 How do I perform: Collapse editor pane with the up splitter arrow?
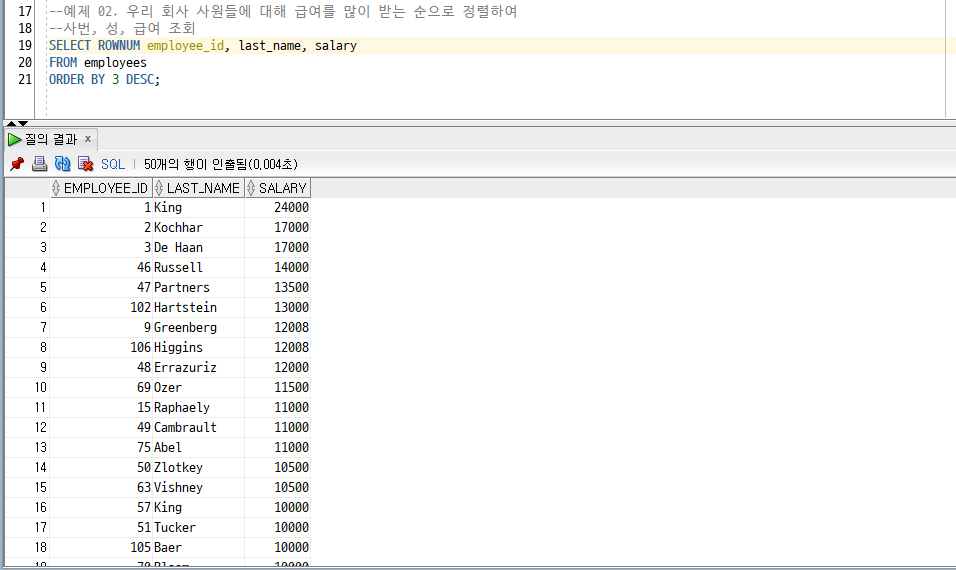coord(11,123)
